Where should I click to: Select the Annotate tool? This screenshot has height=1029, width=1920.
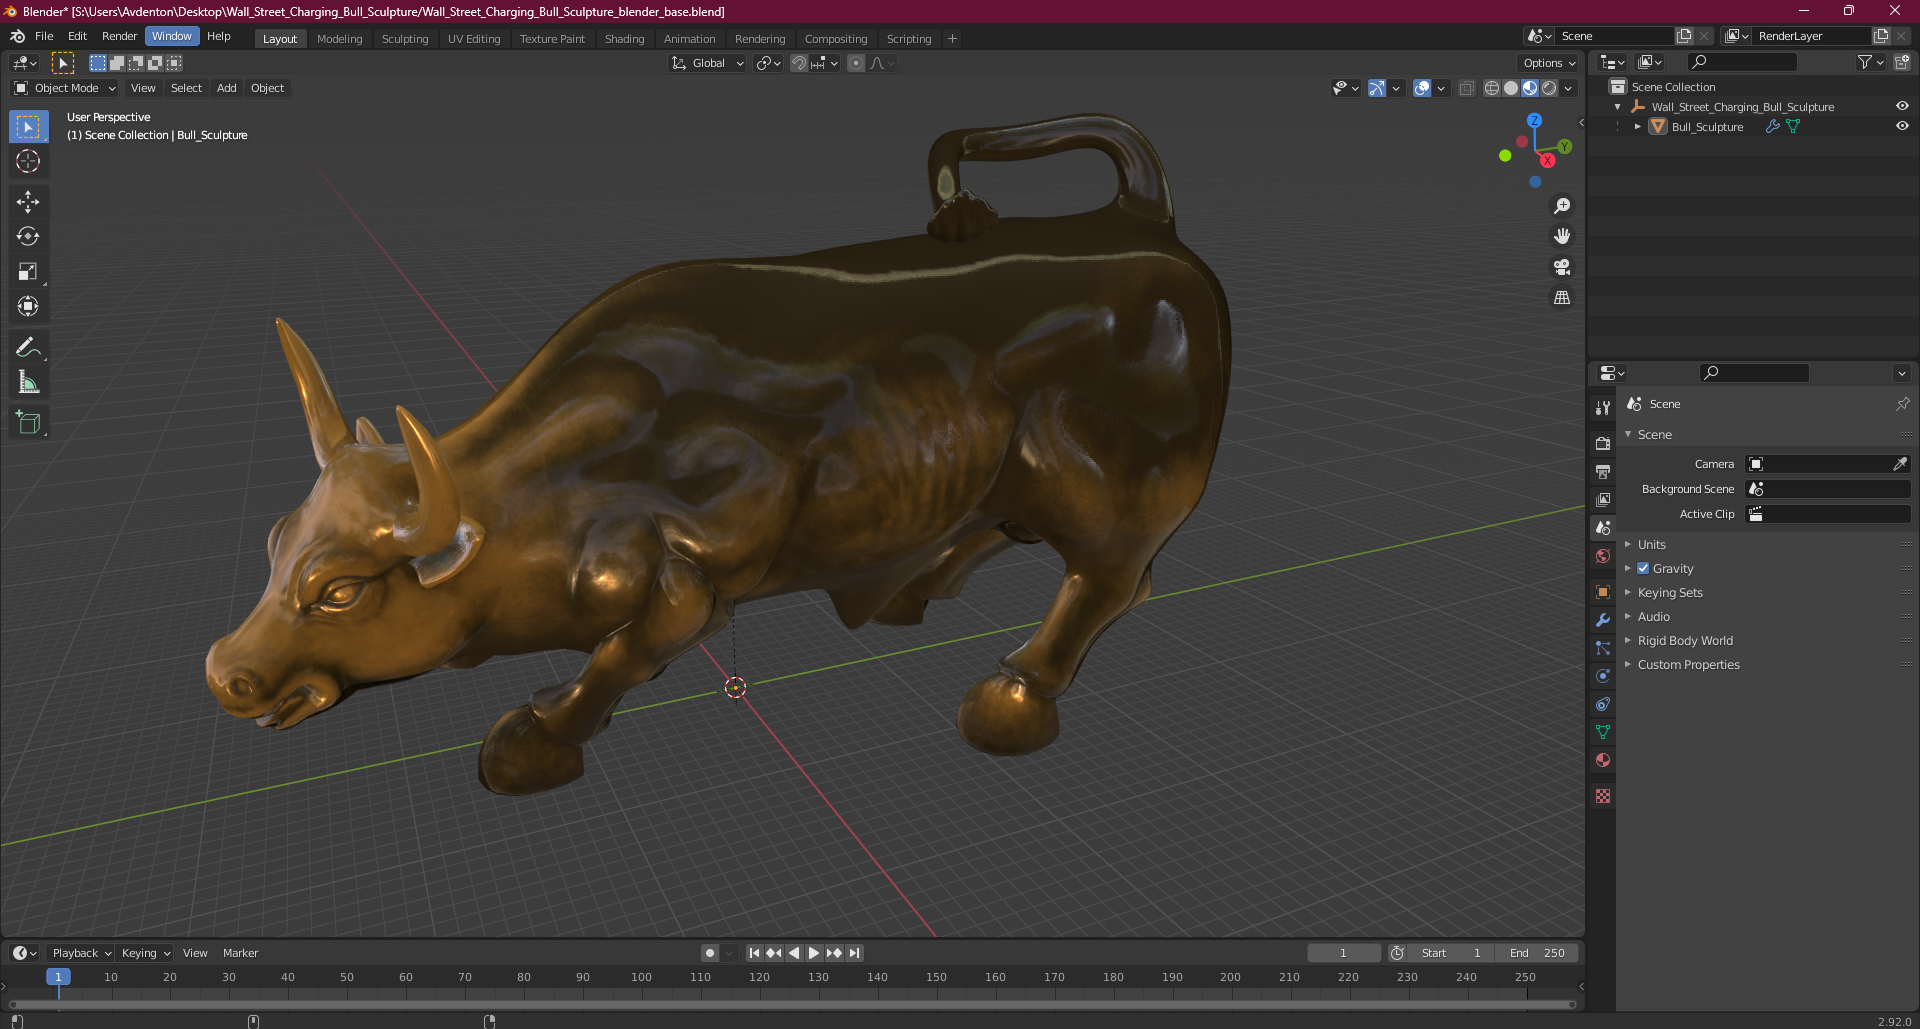pyautogui.click(x=28, y=348)
